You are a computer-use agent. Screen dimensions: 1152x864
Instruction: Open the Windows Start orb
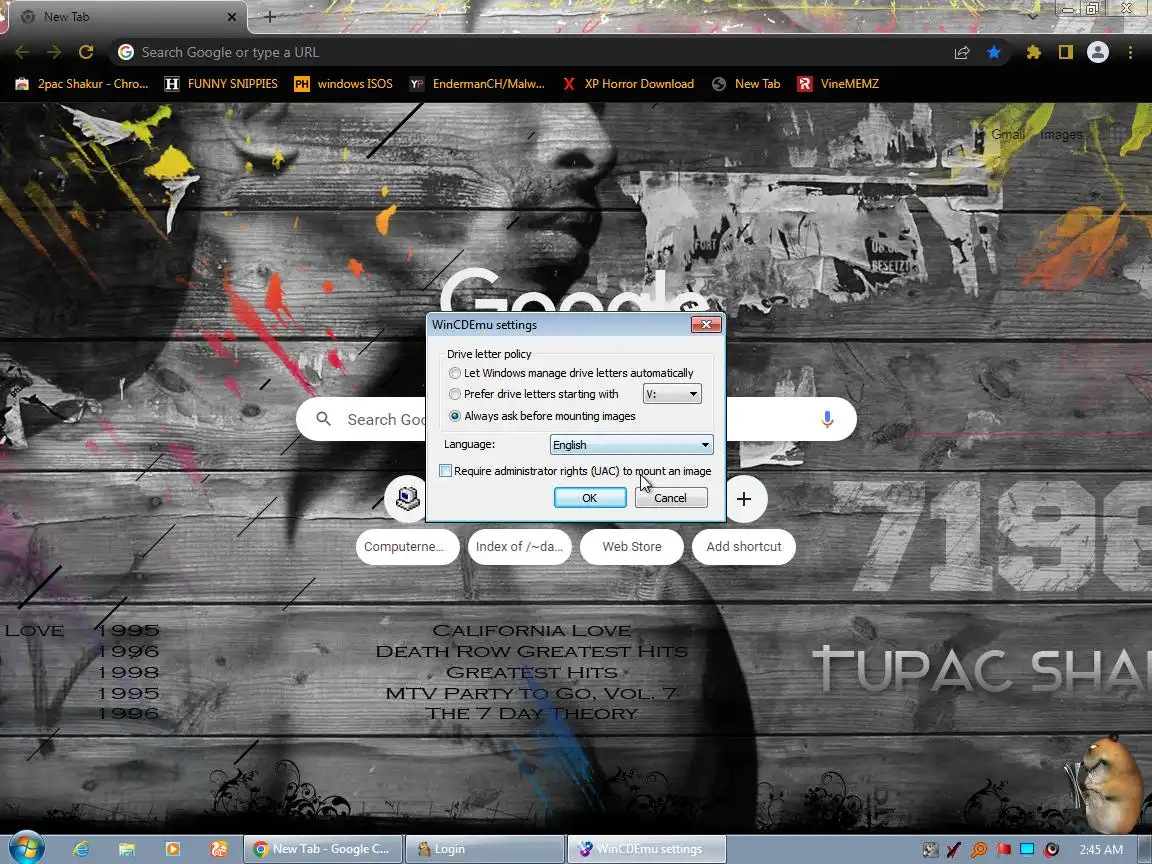click(x=27, y=849)
